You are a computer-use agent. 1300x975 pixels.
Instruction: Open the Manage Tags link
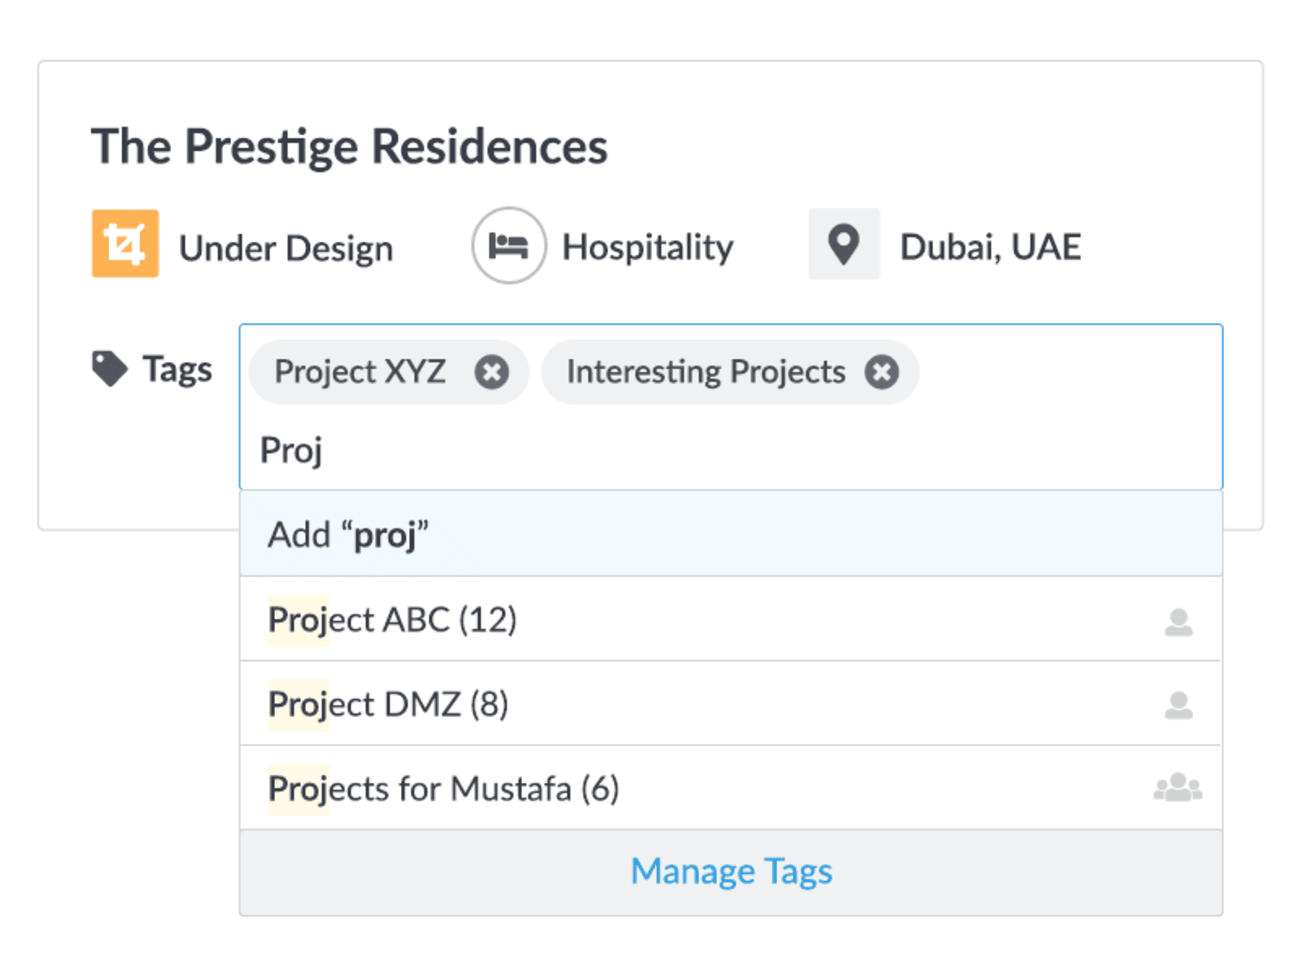[731, 871]
